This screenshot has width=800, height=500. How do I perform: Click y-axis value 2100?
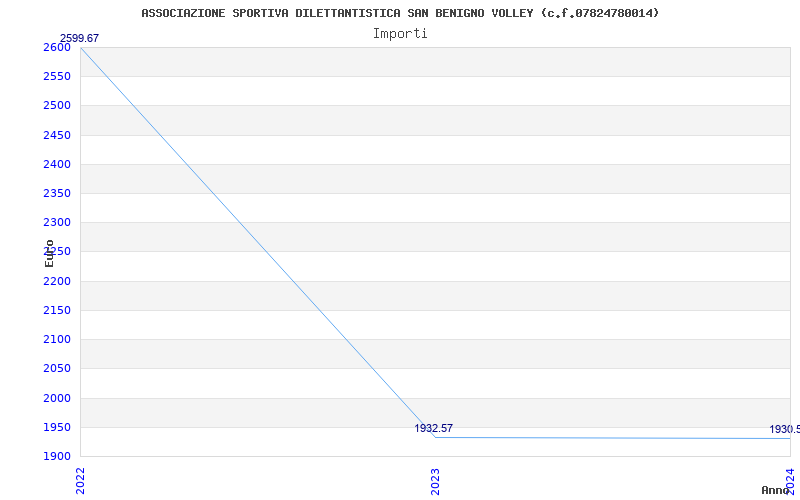57,339
